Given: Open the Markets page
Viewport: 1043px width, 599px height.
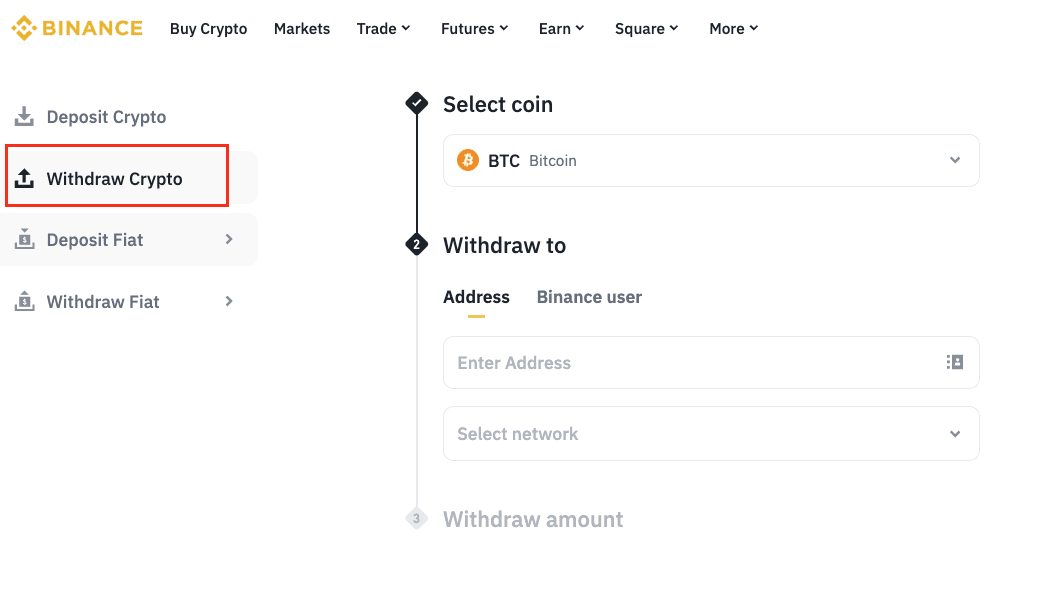Looking at the screenshot, I should point(302,29).
